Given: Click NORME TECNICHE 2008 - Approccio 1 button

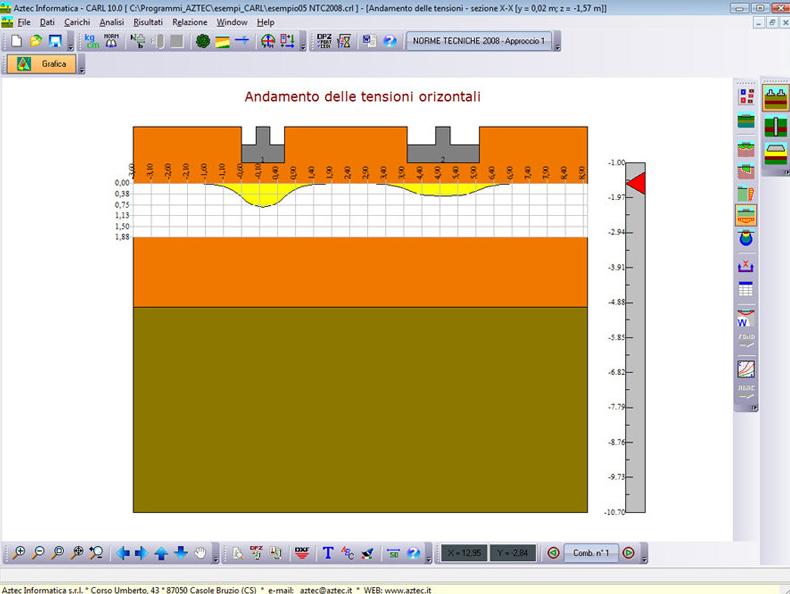Looking at the screenshot, I should click(x=478, y=41).
